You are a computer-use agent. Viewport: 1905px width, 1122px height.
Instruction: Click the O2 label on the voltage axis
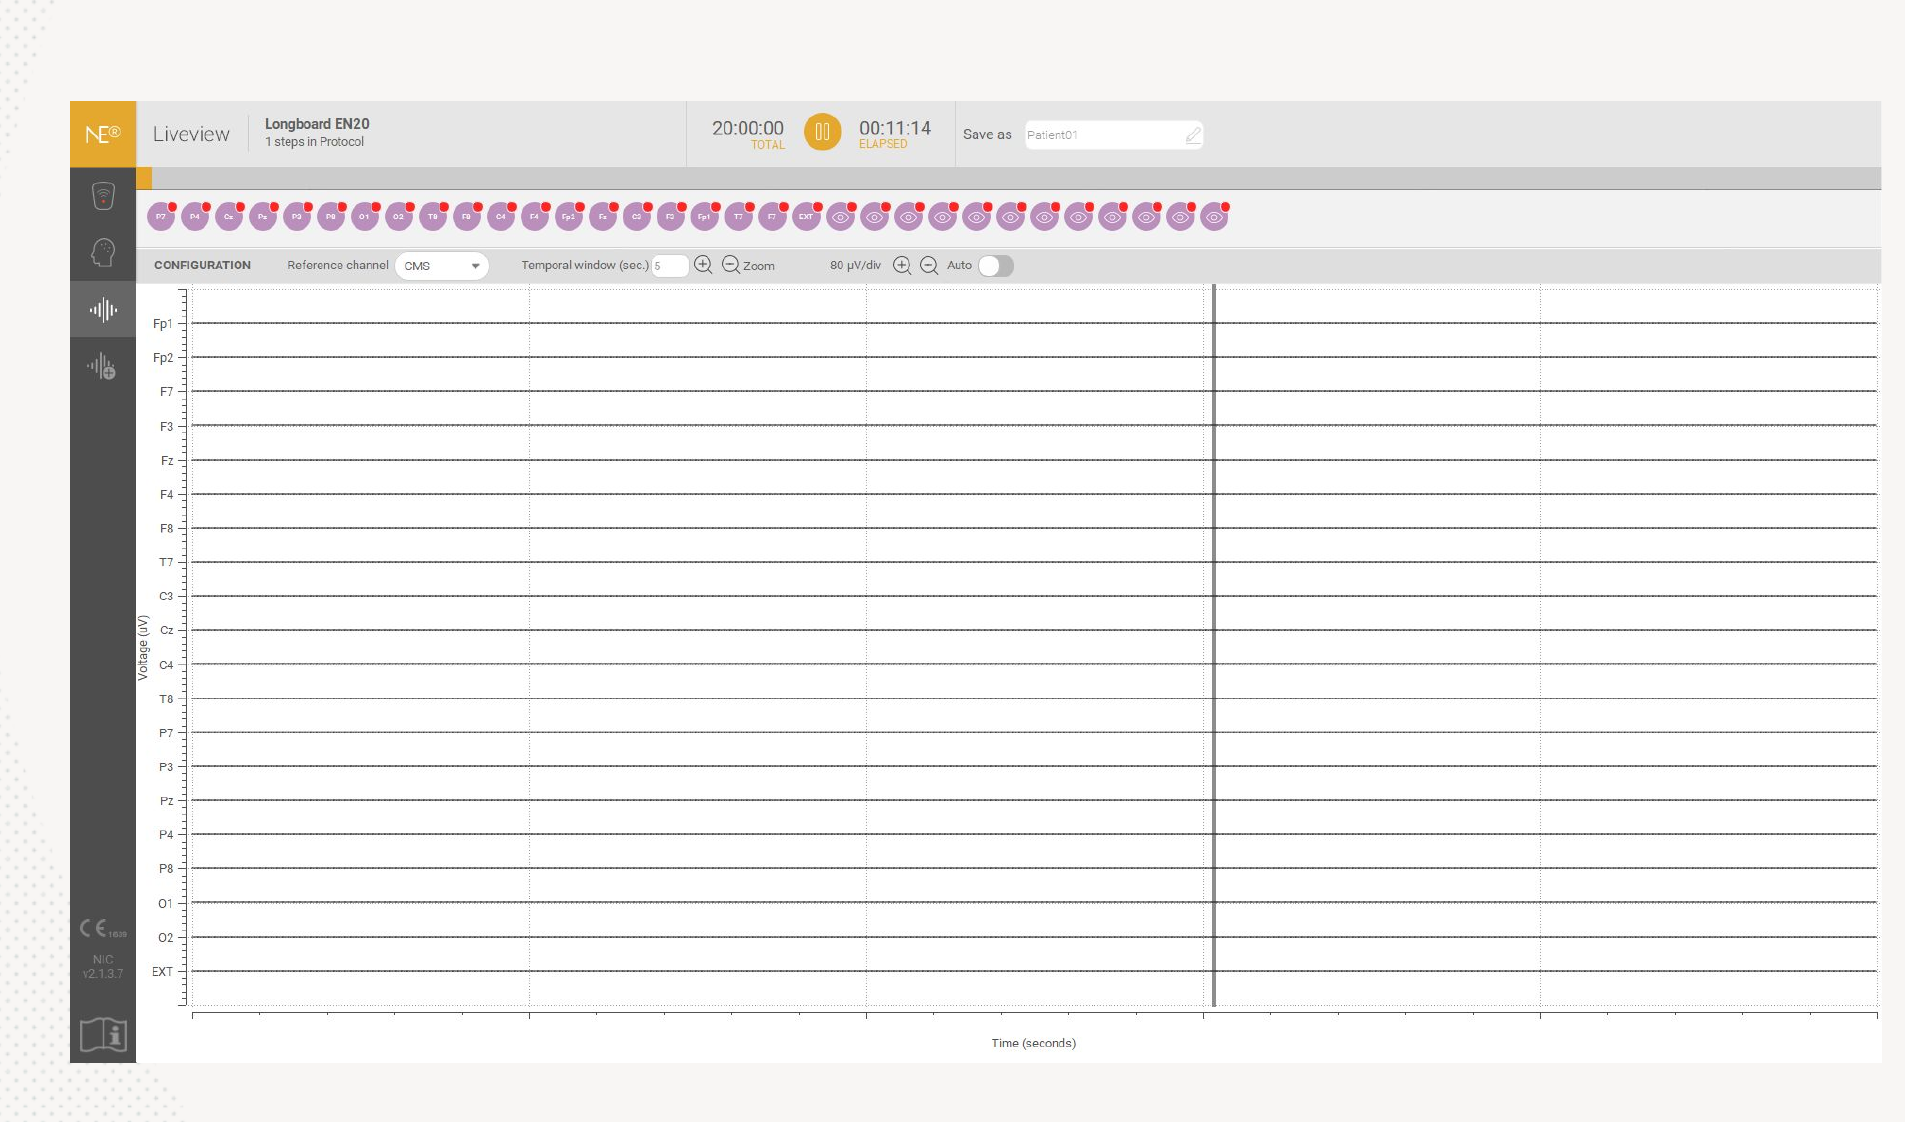pos(165,938)
